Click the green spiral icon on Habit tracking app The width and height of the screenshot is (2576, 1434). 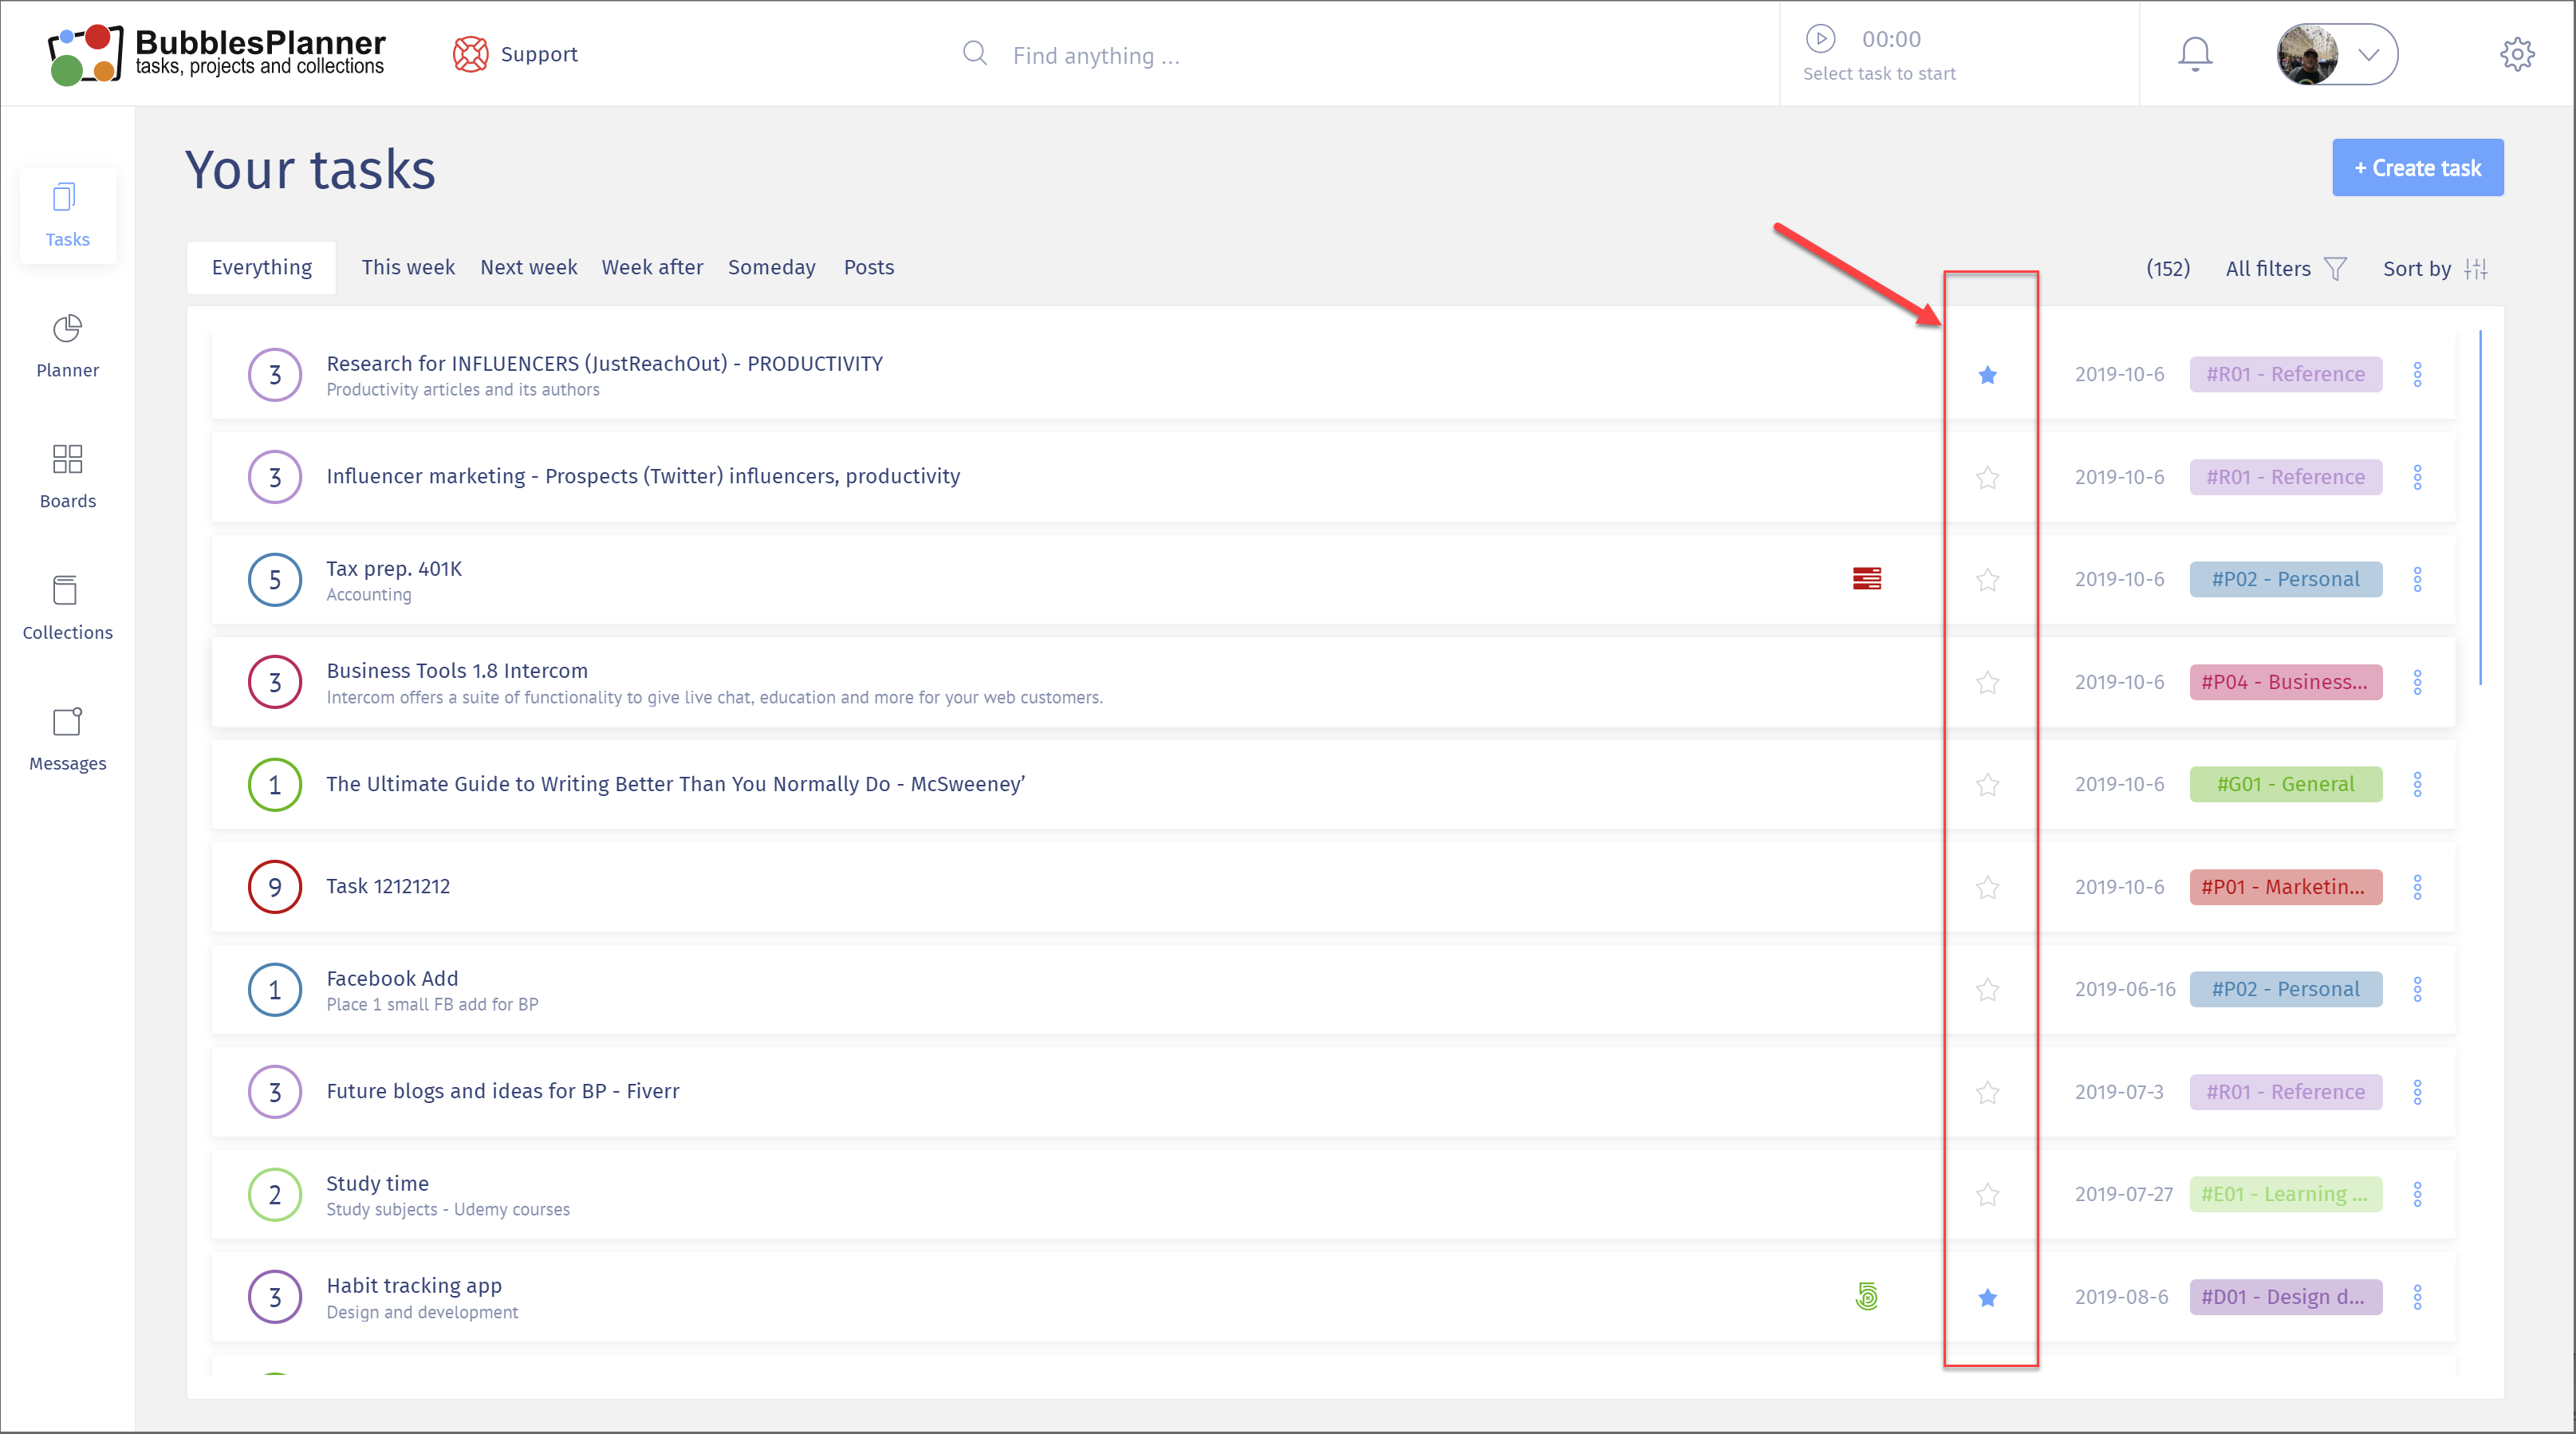pyautogui.click(x=1866, y=1297)
